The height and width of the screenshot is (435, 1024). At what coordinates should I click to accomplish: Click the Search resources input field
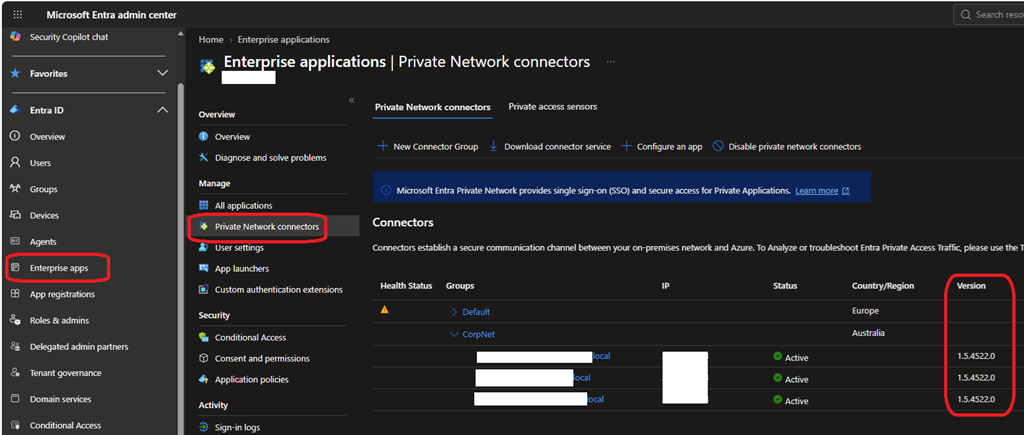pyautogui.click(x=989, y=14)
